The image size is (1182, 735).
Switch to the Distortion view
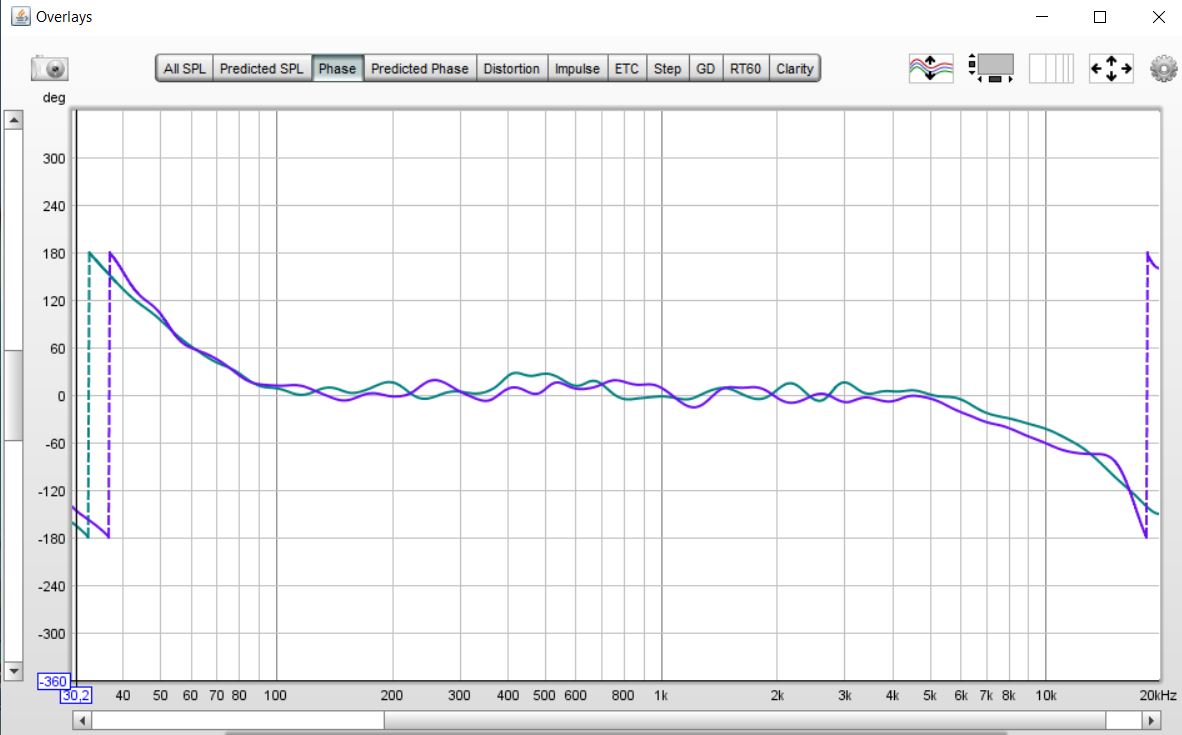coord(511,69)
